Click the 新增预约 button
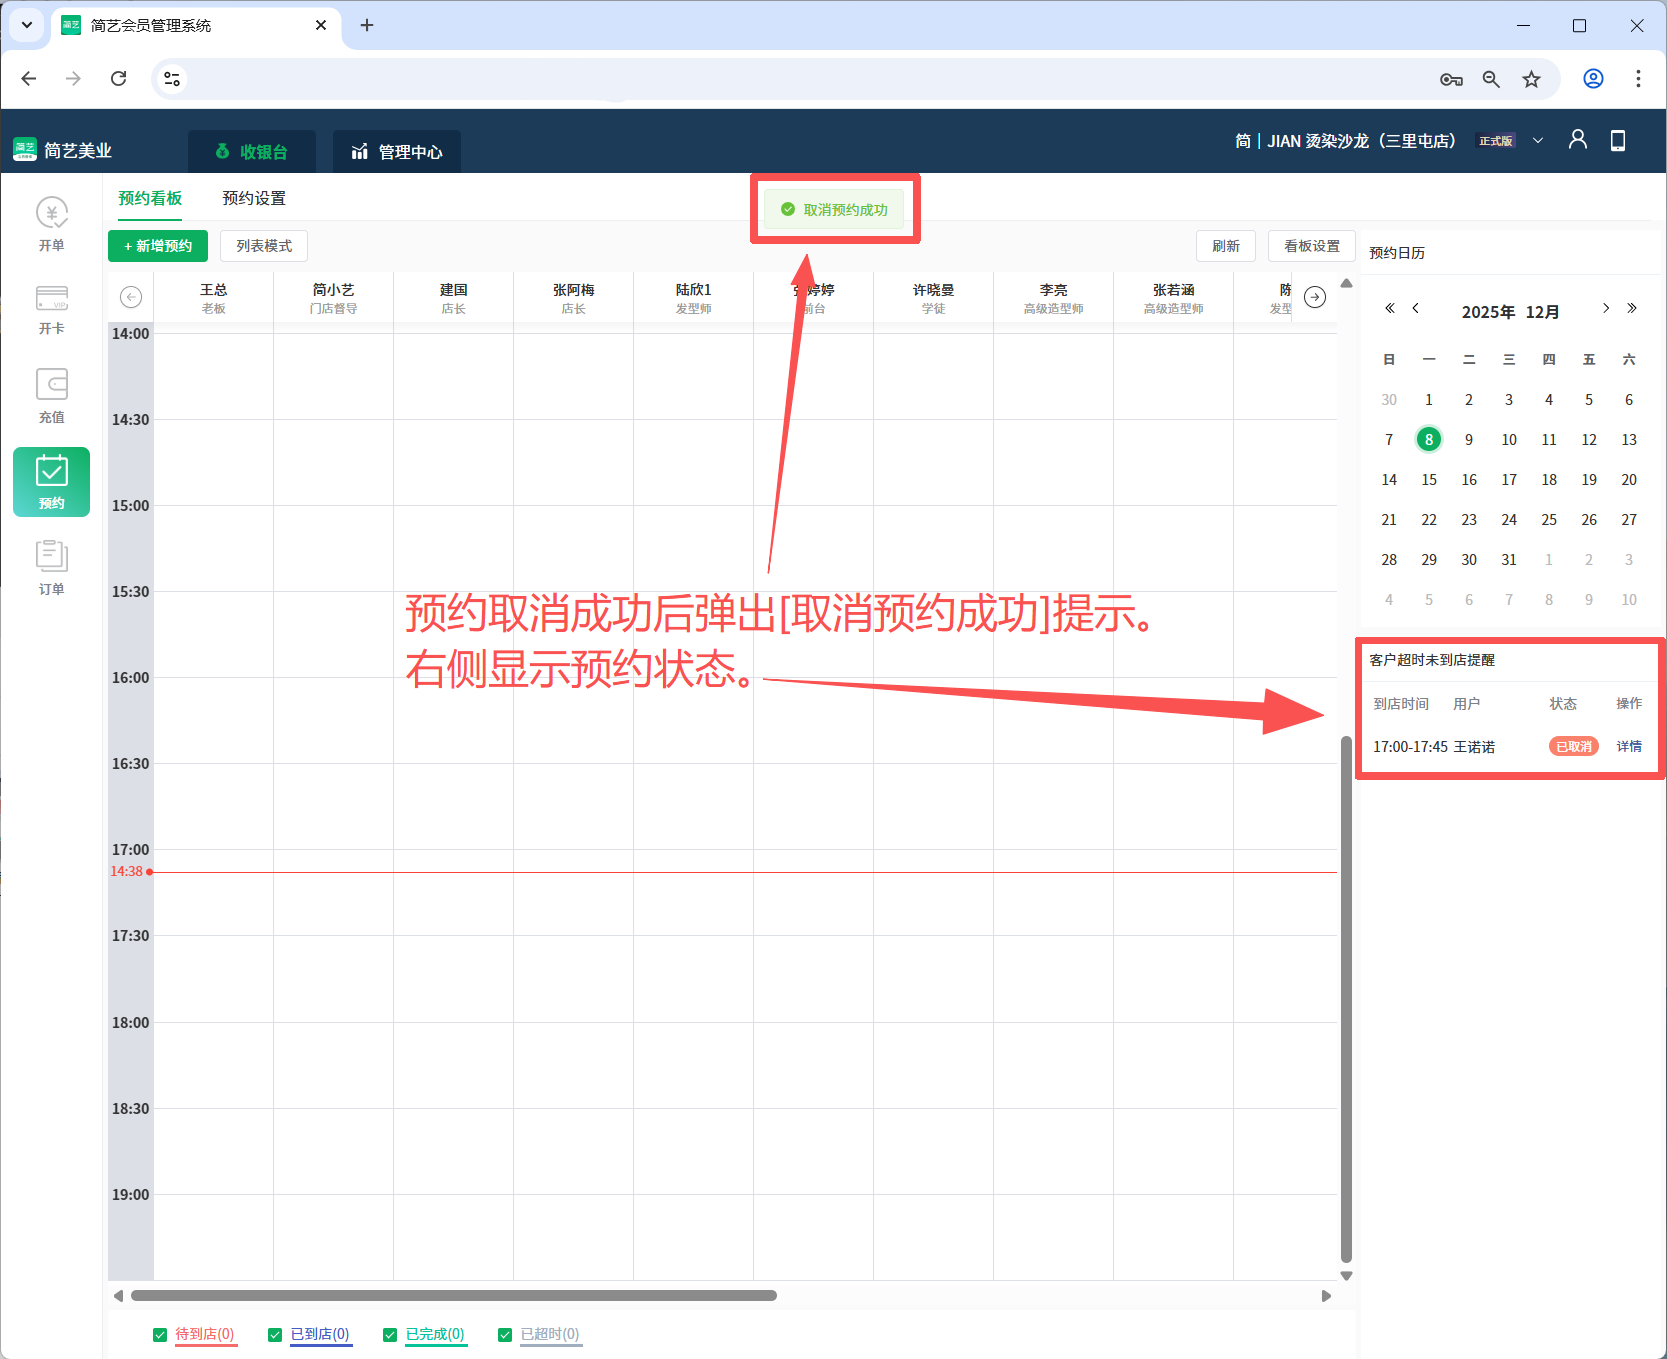The height and width of the screenshot is (1359, 1667). [157, 246]
